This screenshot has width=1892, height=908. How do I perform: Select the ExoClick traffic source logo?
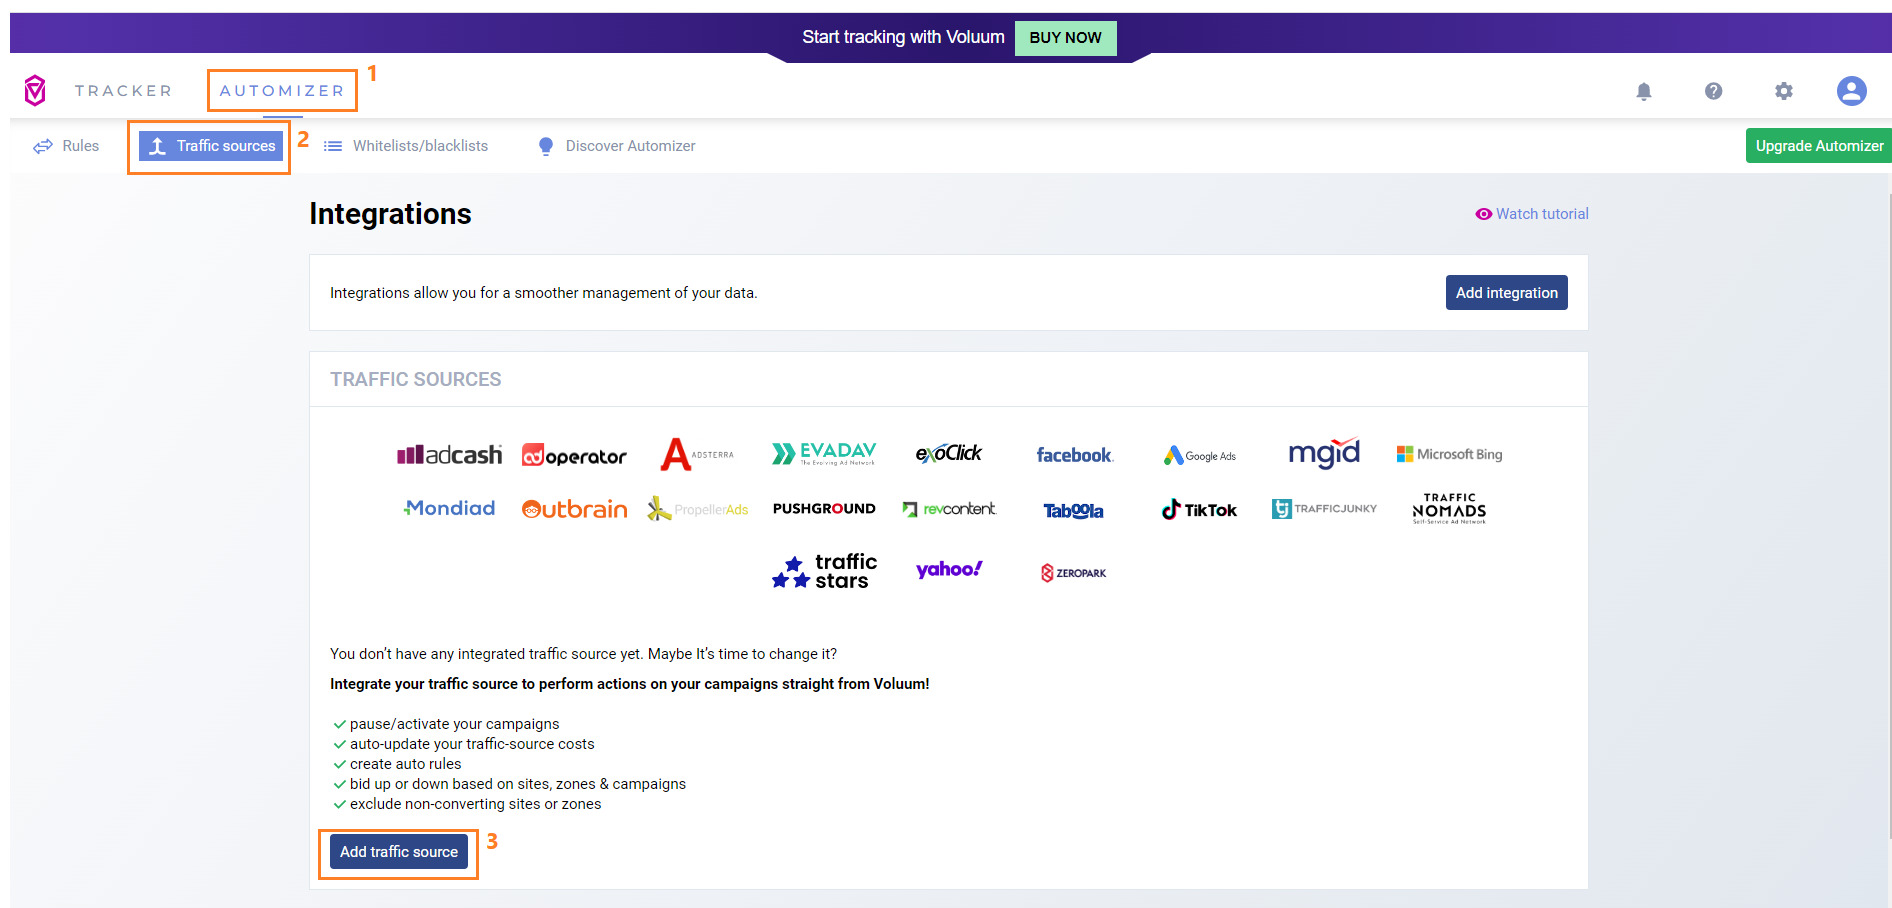948,454
